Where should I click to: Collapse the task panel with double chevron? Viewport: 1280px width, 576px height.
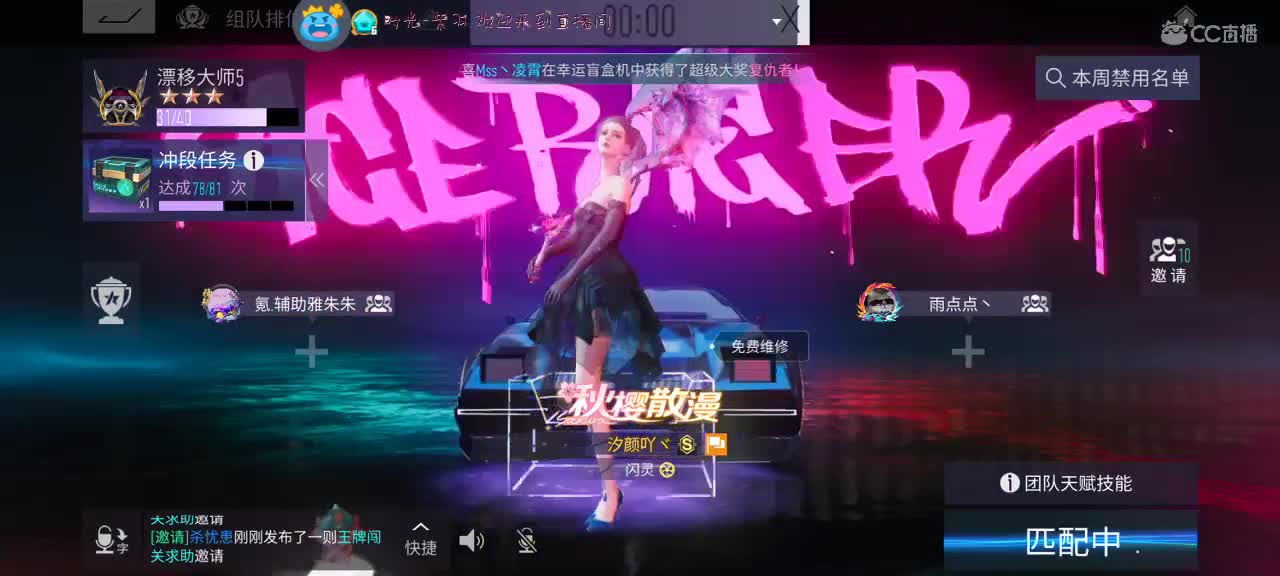pyautogui.click(x=317, y=180)
